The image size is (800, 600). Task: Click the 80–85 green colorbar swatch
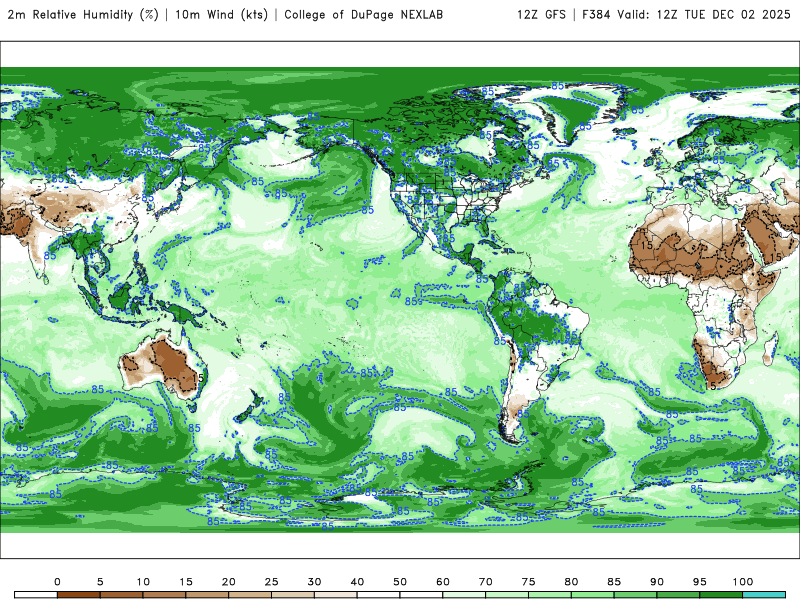point(593,595)
